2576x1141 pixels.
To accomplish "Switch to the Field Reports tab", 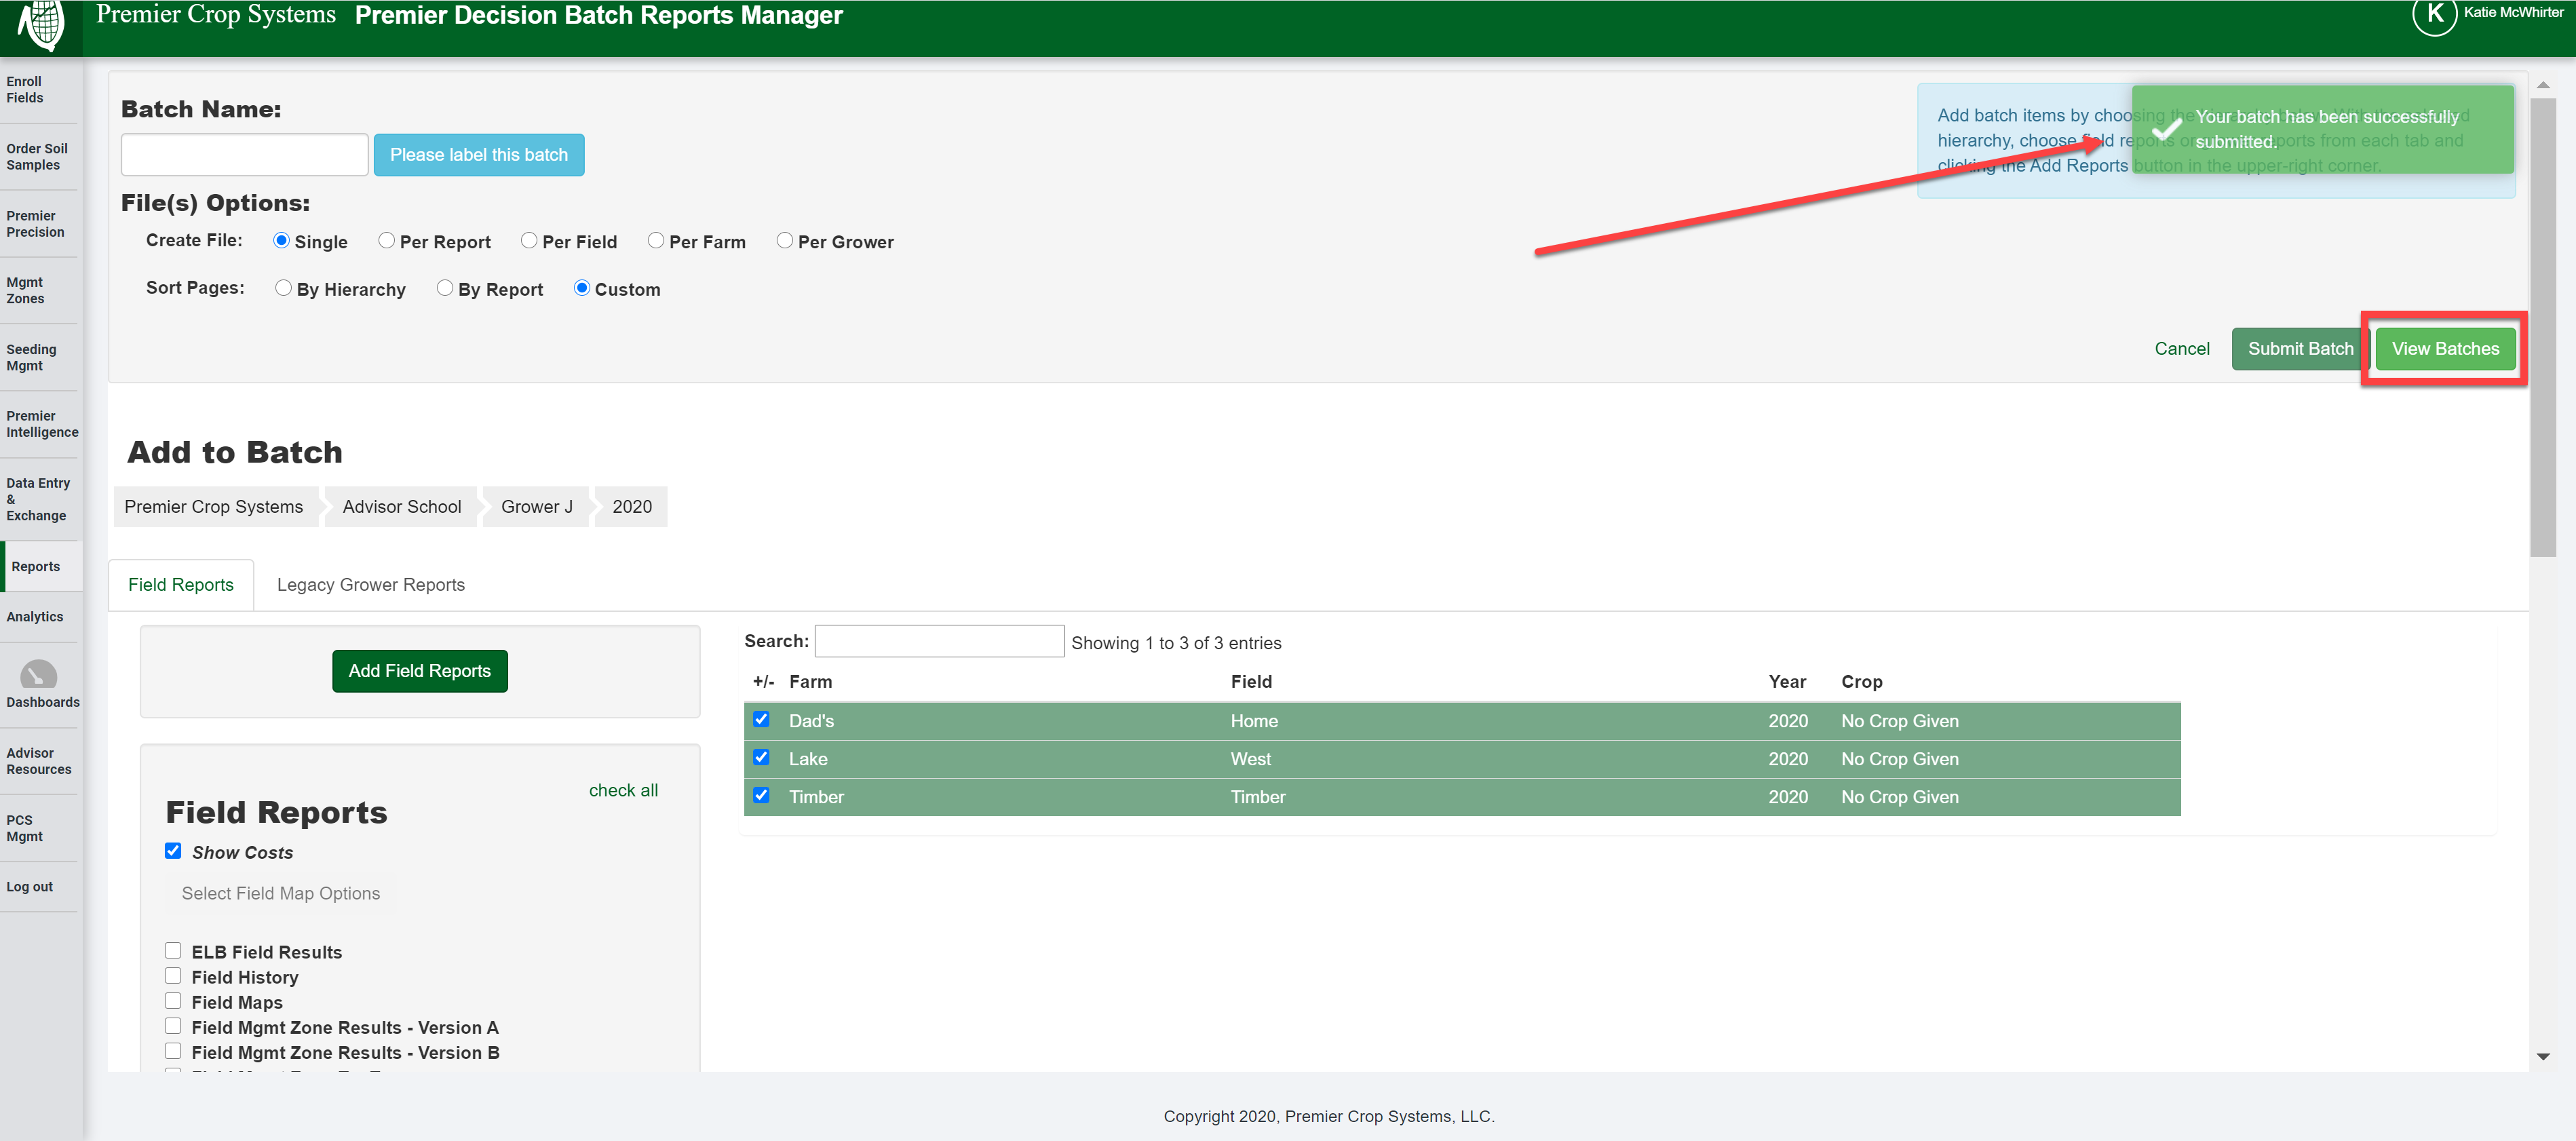I will pos(180,584).
